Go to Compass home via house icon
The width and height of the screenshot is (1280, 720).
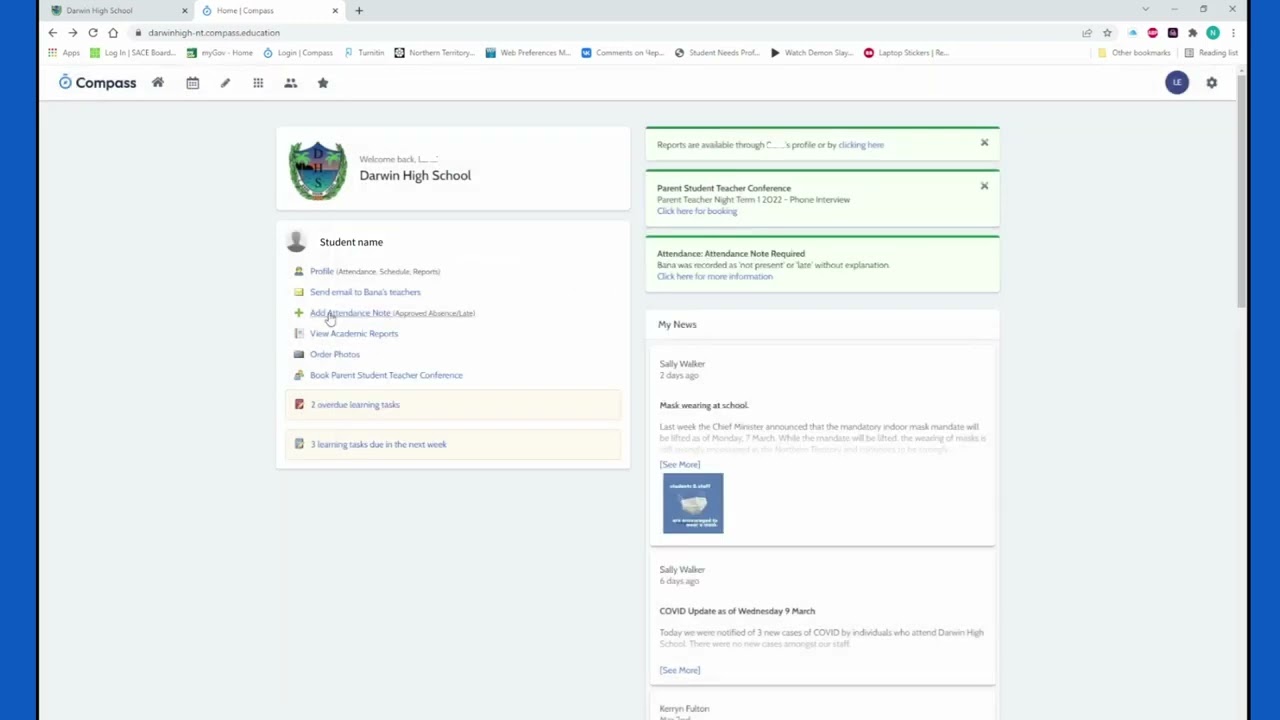pyautogui.click(x=158, y=83)
